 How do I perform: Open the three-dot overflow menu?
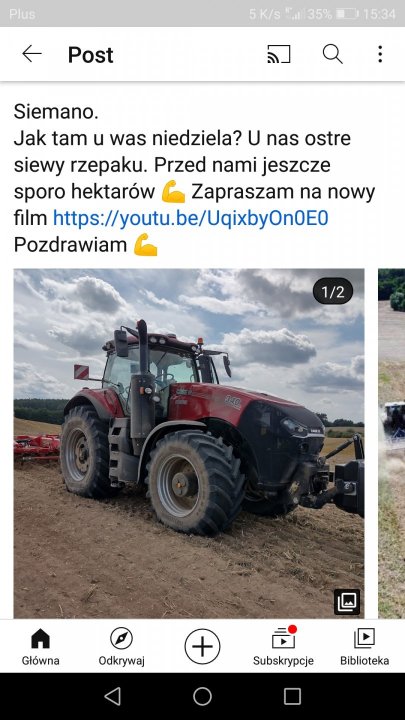point(380,54)
